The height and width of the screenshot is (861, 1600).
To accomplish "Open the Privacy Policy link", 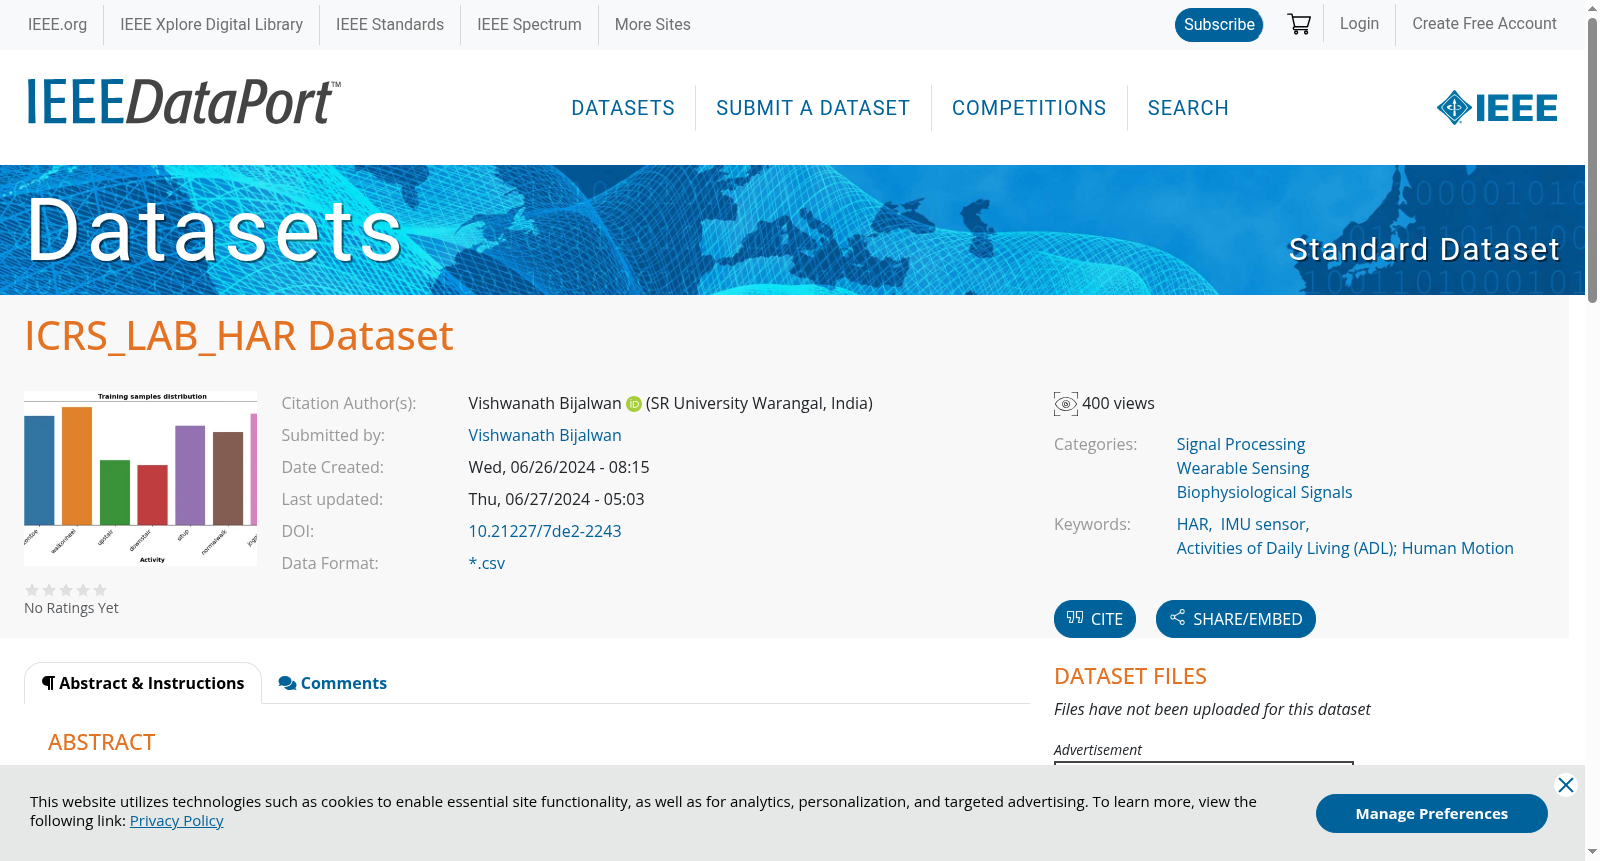I will [176, 821].
